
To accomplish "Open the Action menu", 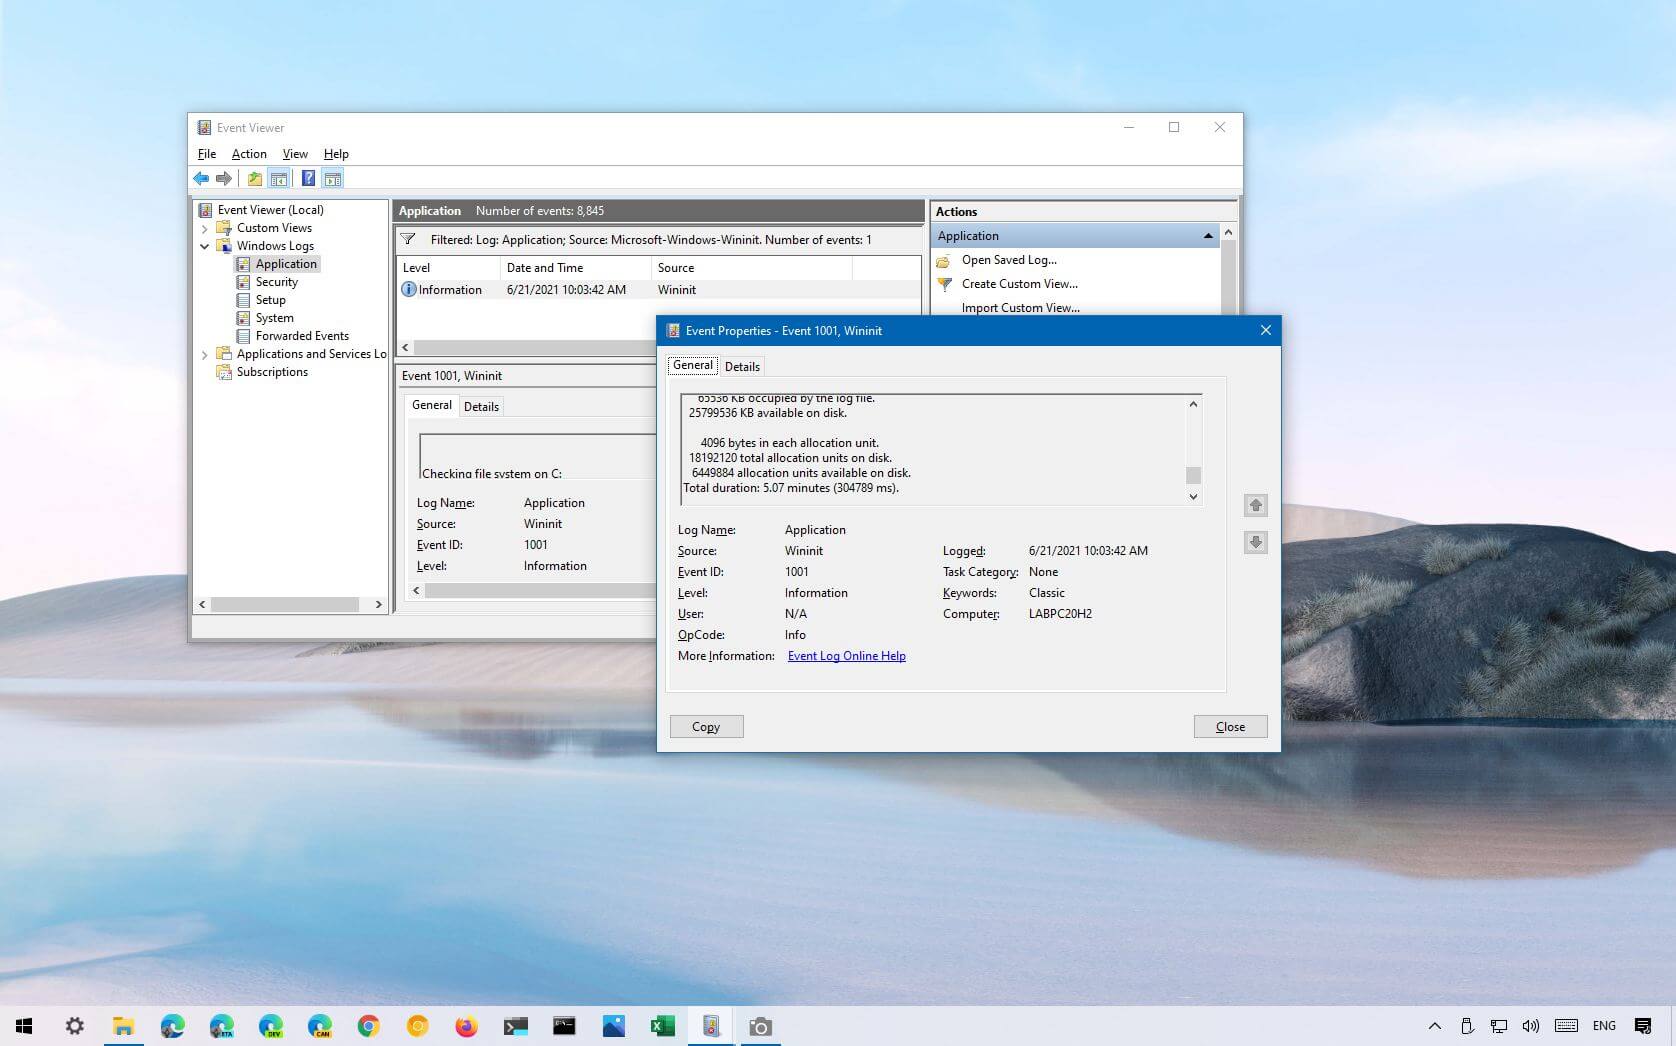I will tap(249, 154).
